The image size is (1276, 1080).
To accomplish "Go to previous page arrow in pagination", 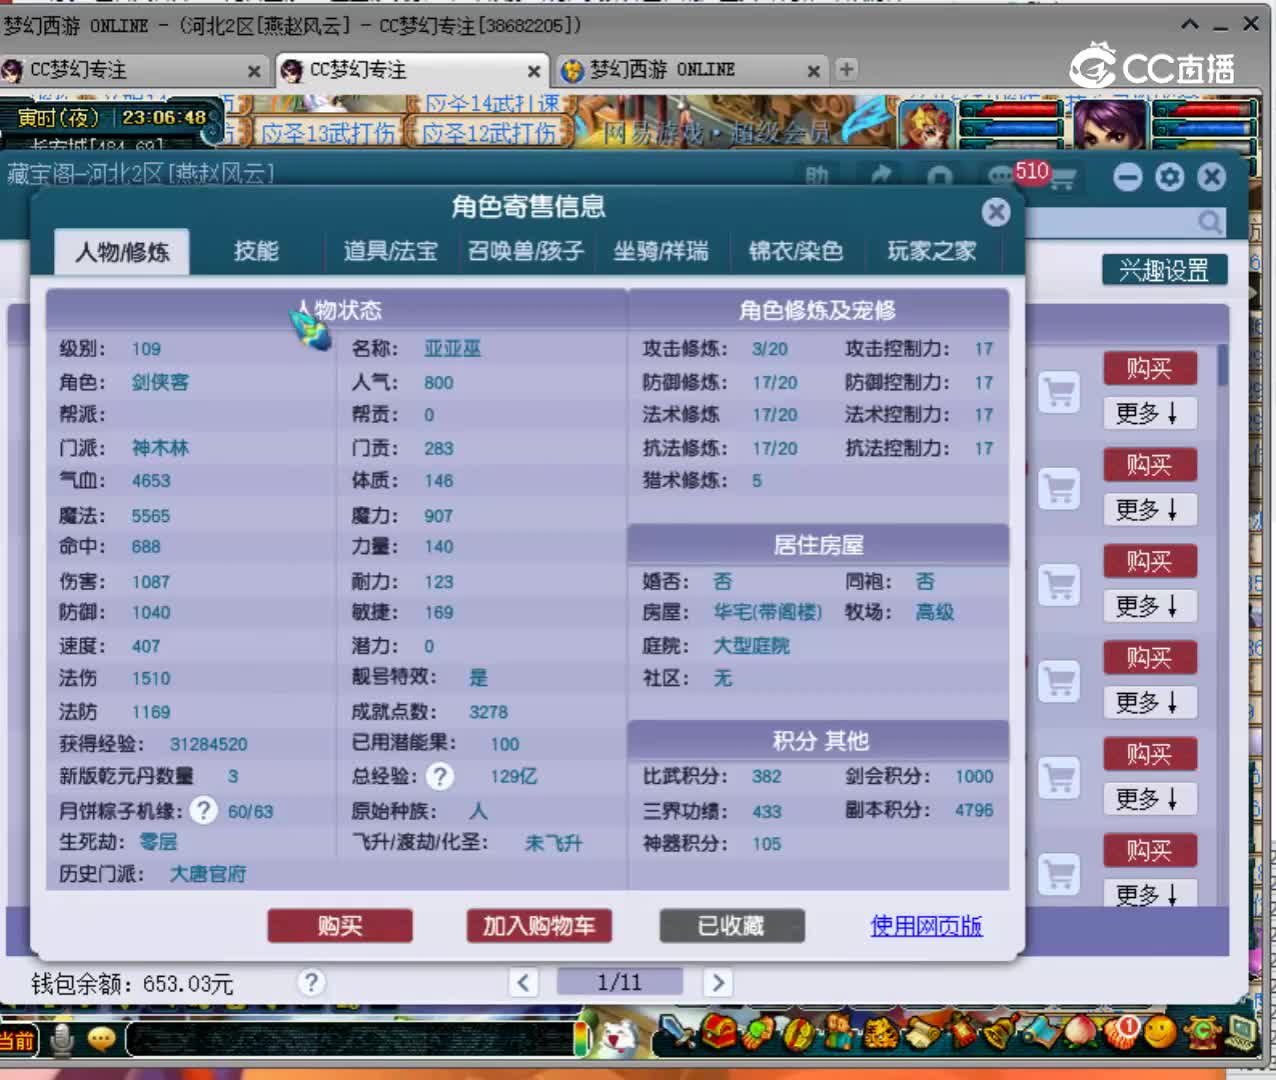I will (523, 982).
